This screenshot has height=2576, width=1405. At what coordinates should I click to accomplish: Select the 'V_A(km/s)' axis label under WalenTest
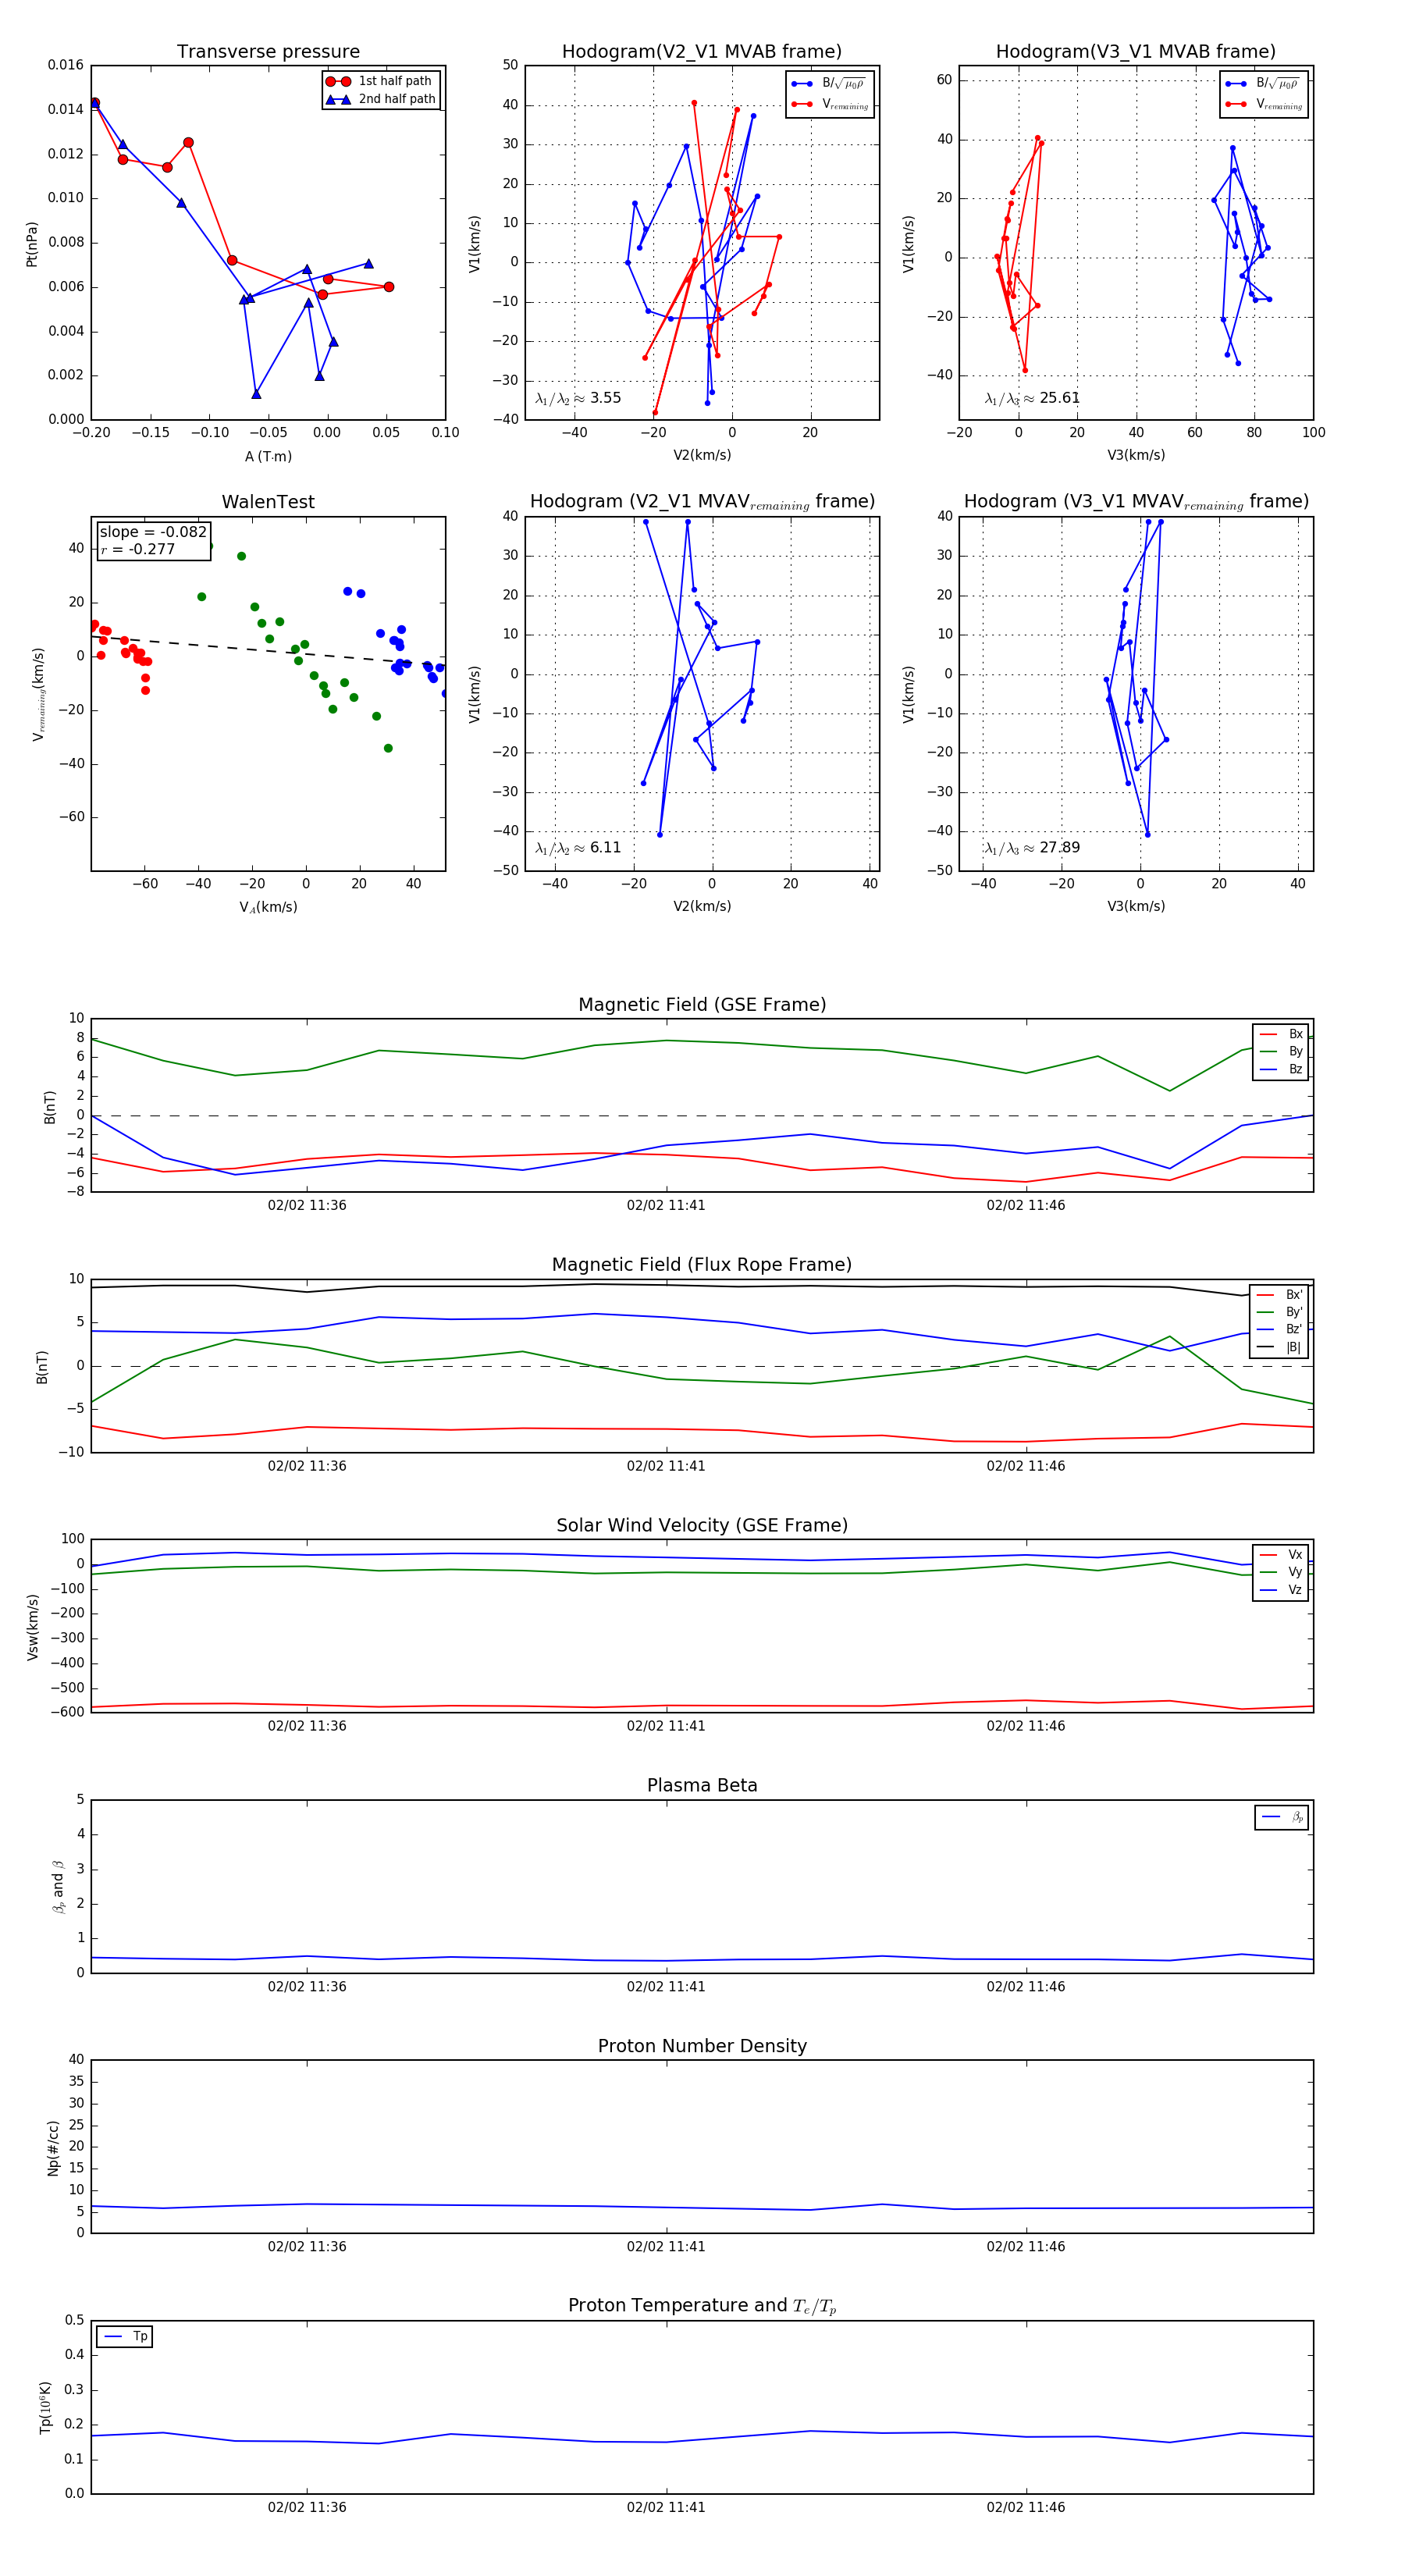pyautogui.click(x=268, y=907)
